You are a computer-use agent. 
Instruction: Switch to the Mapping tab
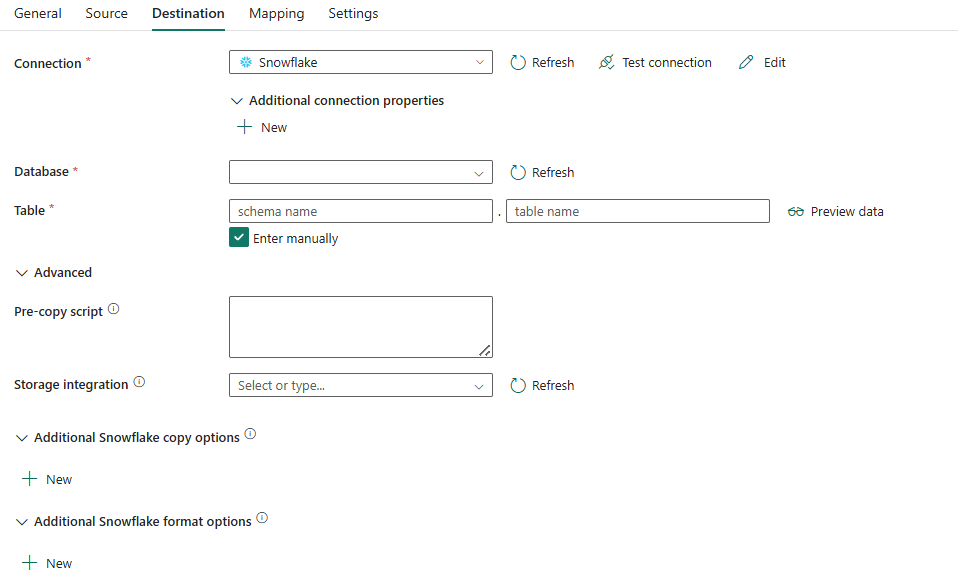pyautogui.click(x=276, y=14)
